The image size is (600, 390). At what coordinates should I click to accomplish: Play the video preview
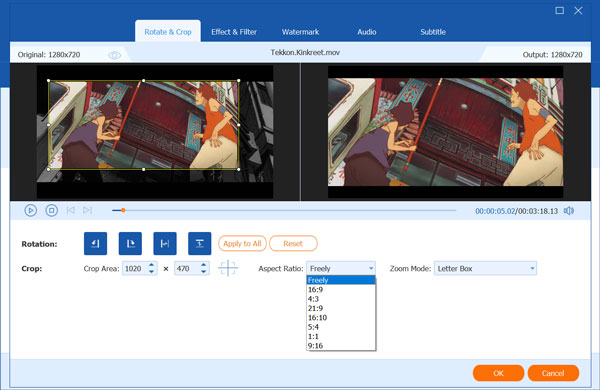(x=31, y=211)
